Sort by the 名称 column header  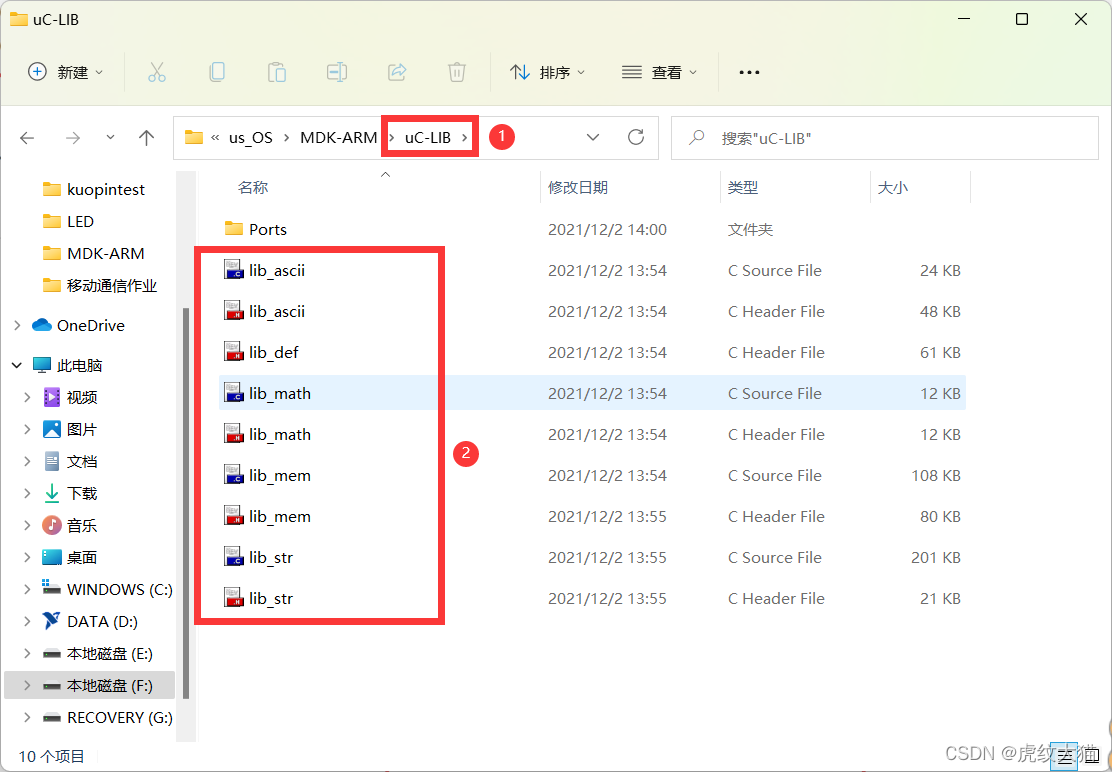[x=253, y=188]
